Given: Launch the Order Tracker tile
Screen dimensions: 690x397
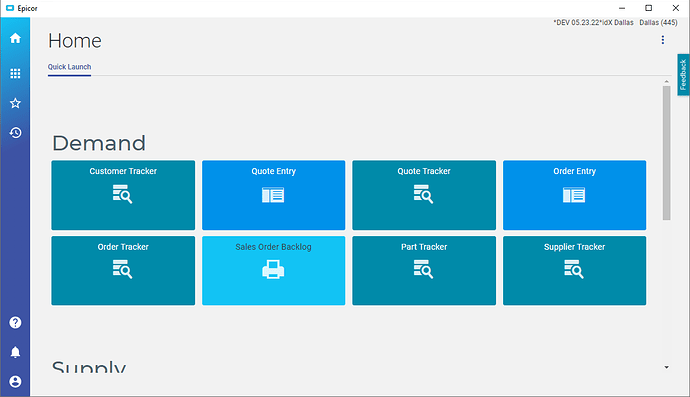Looking at the screenshot, I should [x=123, y=271].
